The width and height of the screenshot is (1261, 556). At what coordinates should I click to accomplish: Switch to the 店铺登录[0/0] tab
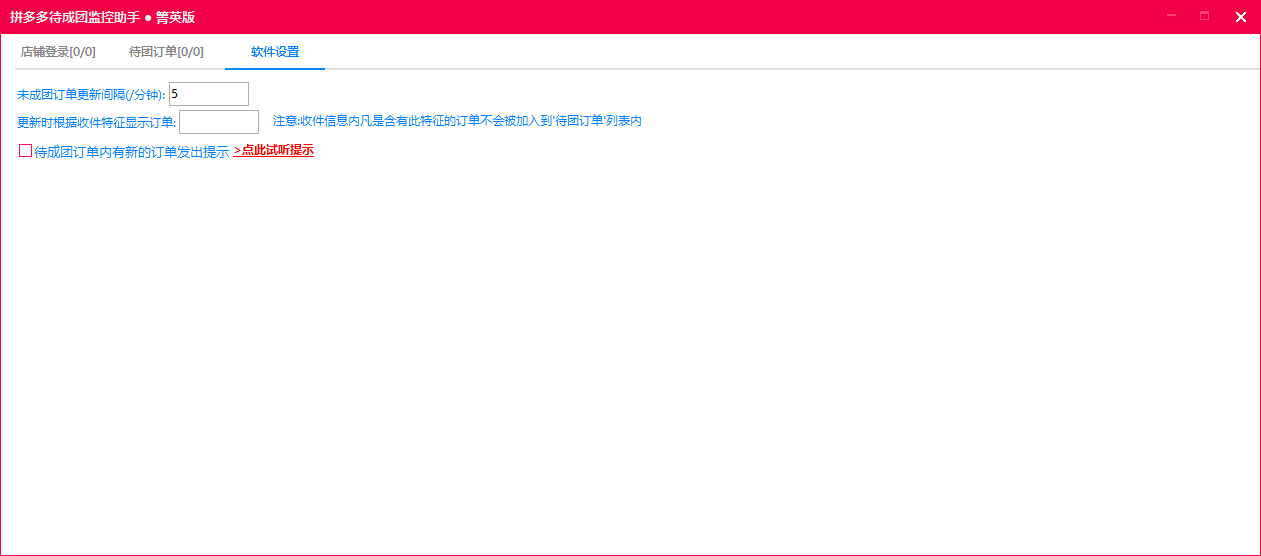pyautogui.click(x=58, y=52)
